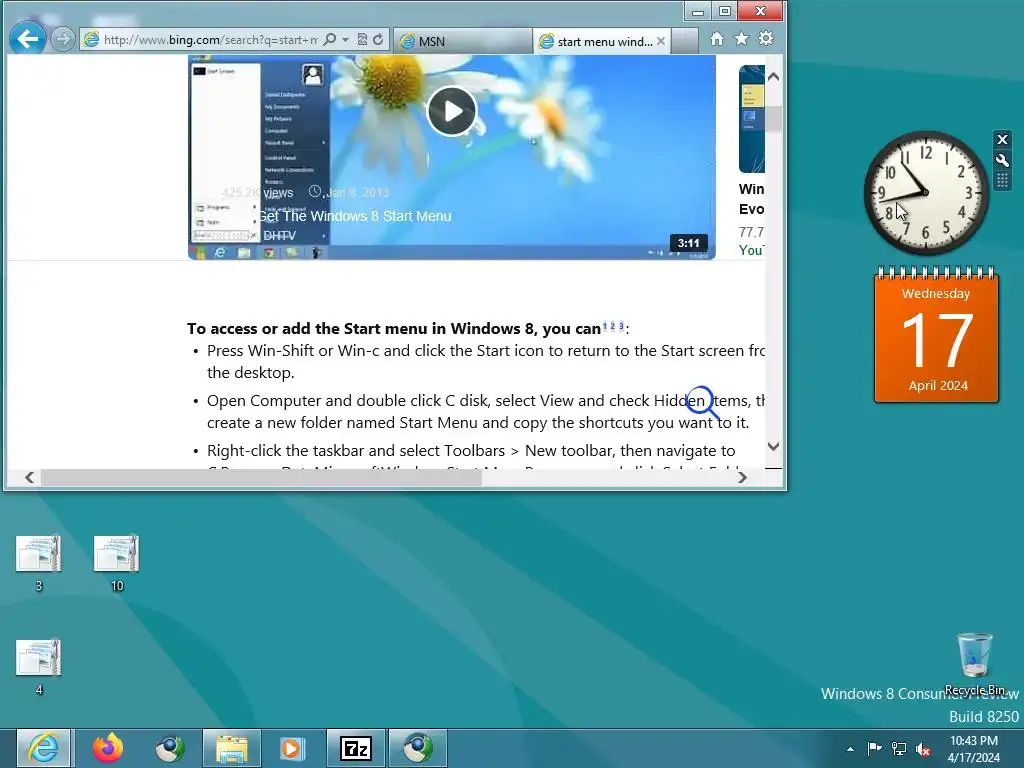Show hidden tray icons with the up arrow

(850, 749)
